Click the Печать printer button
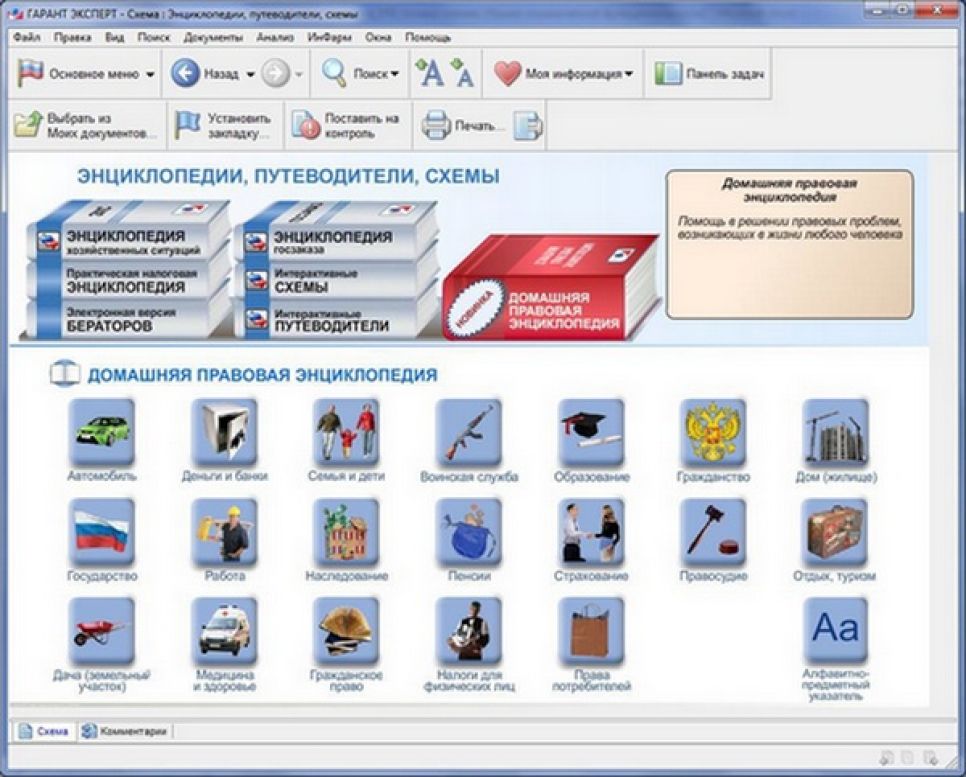Viewport: 966px width, 777px height. (x=462, y=126)
